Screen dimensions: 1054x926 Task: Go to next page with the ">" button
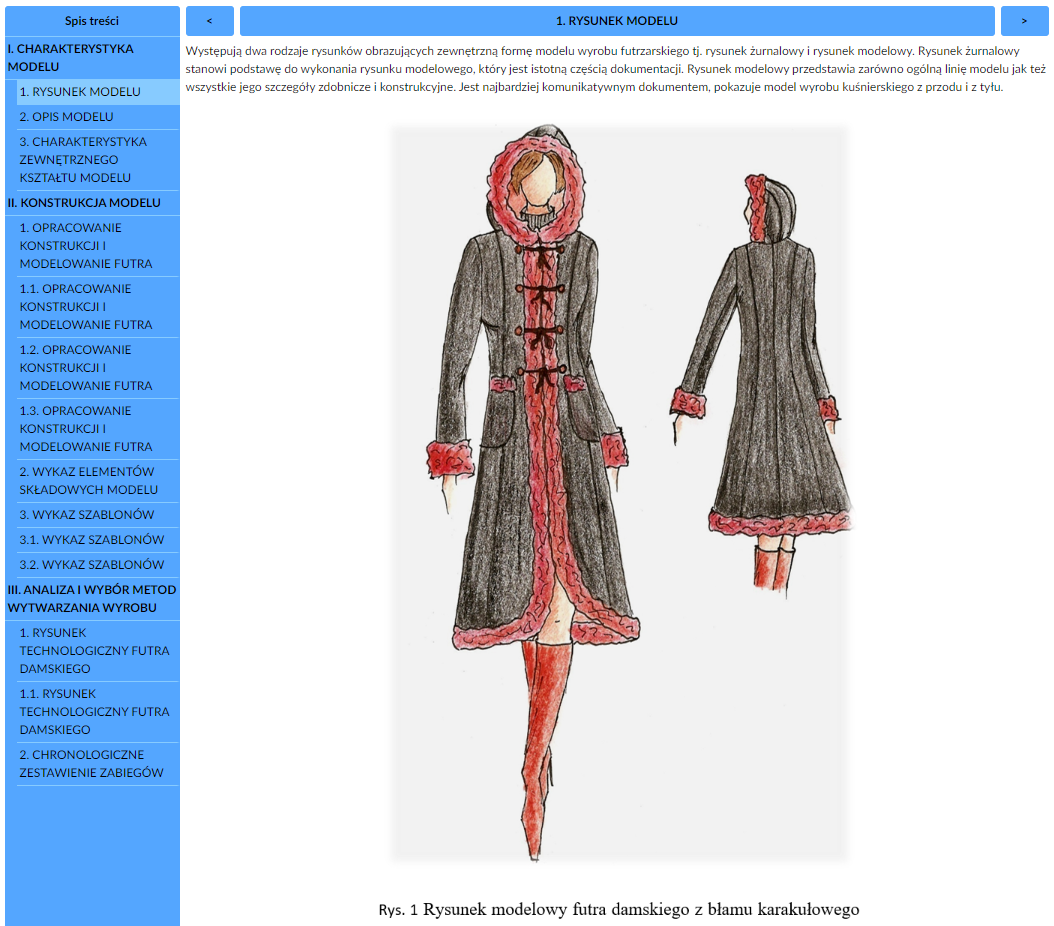pyautogui.click(x=1024, y=21)
